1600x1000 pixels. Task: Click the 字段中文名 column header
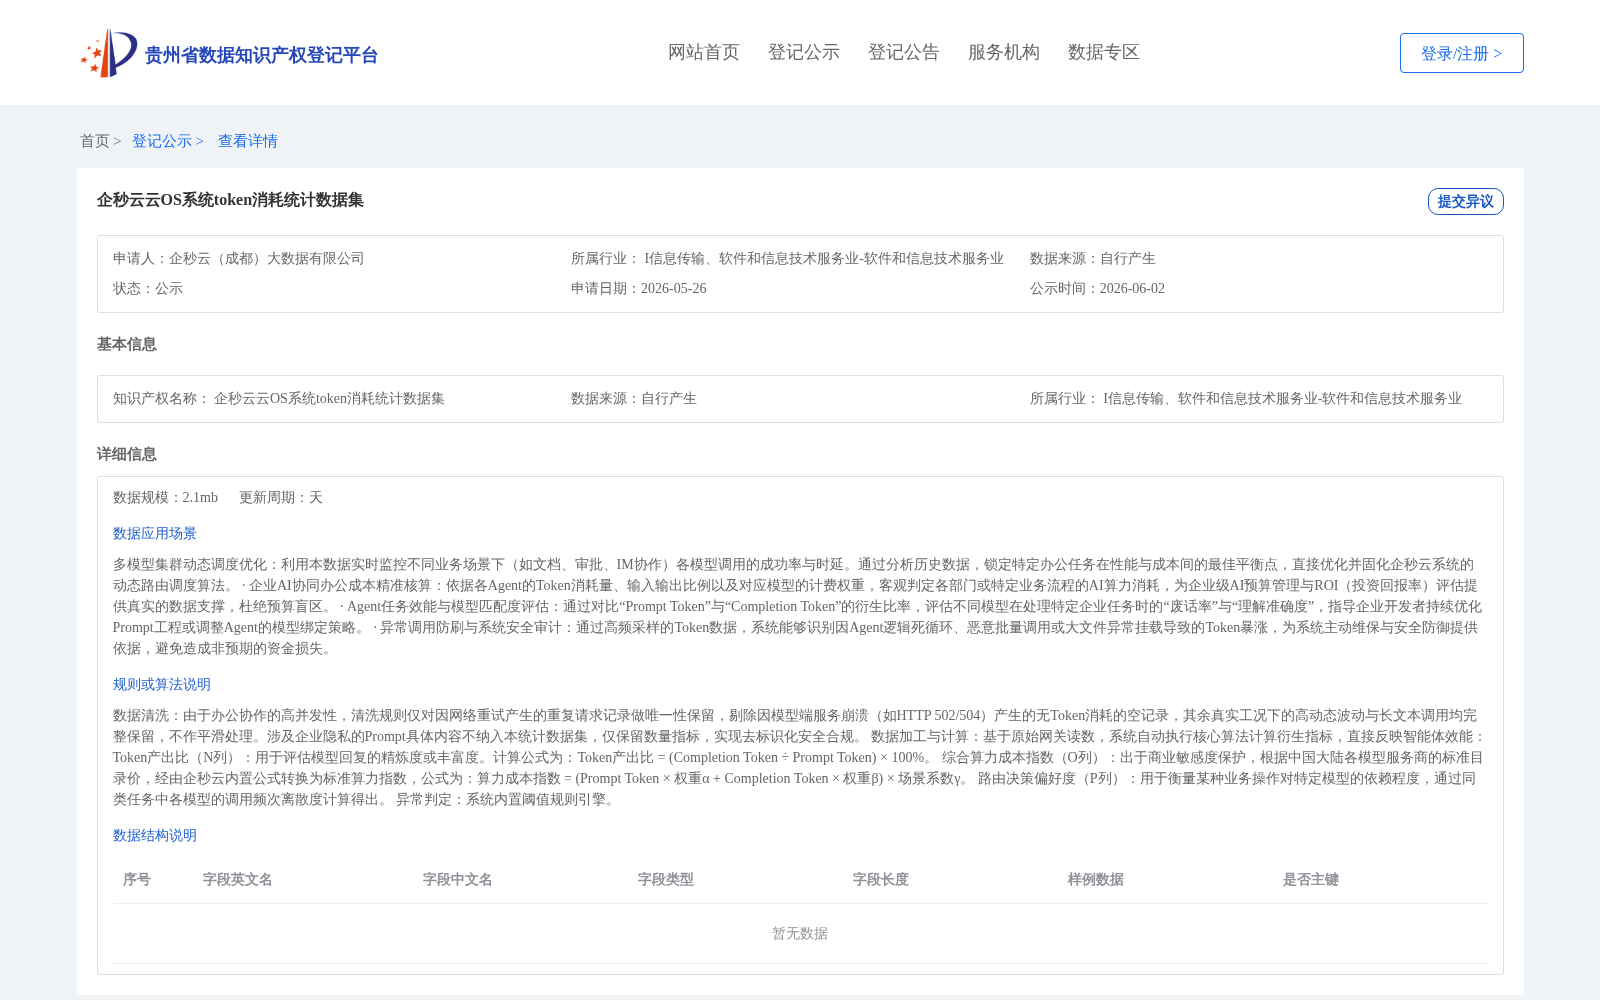pos(458,879)
